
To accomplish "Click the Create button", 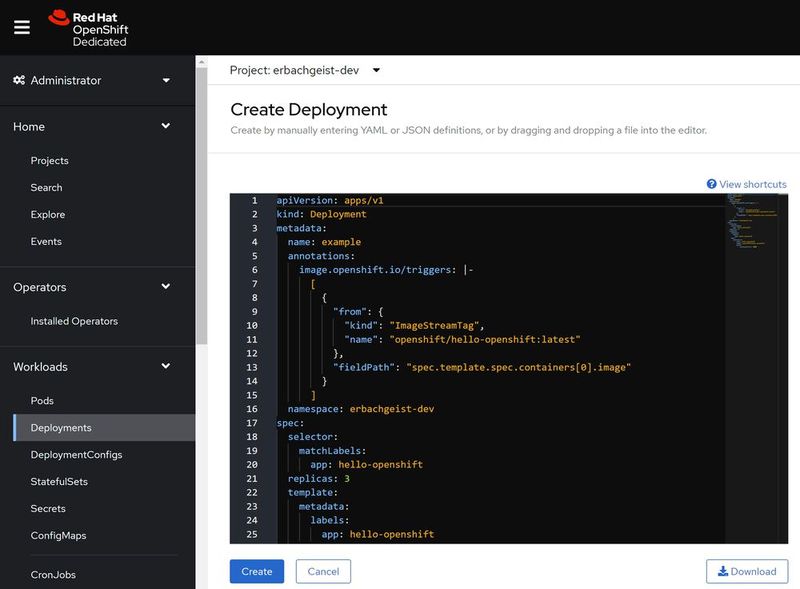I will pos(256,571).
